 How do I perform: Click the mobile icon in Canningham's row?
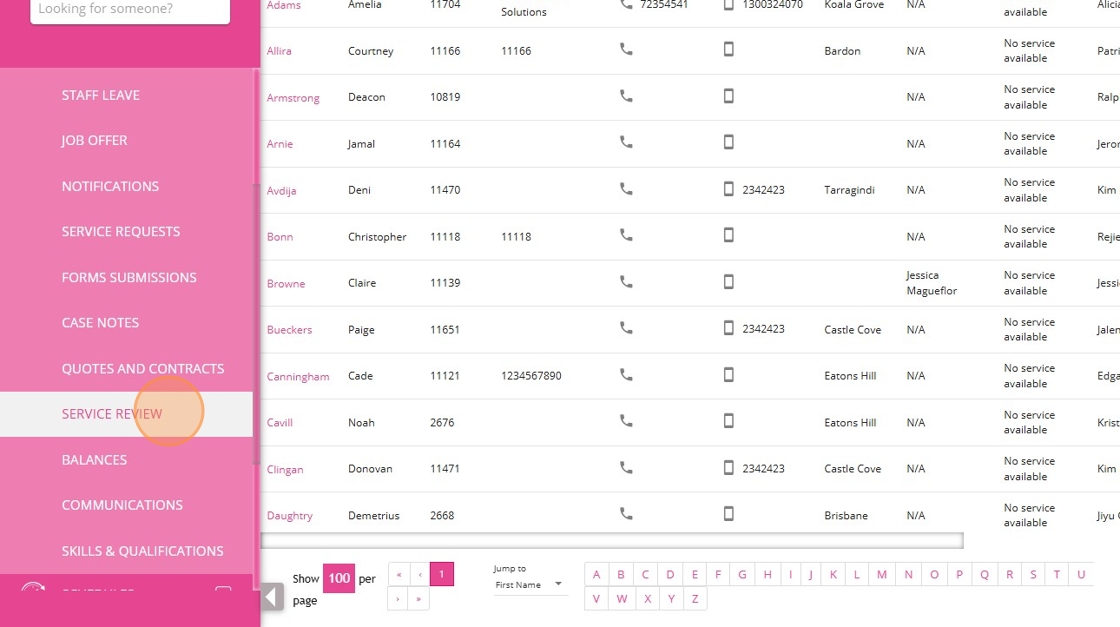point(729,374)
